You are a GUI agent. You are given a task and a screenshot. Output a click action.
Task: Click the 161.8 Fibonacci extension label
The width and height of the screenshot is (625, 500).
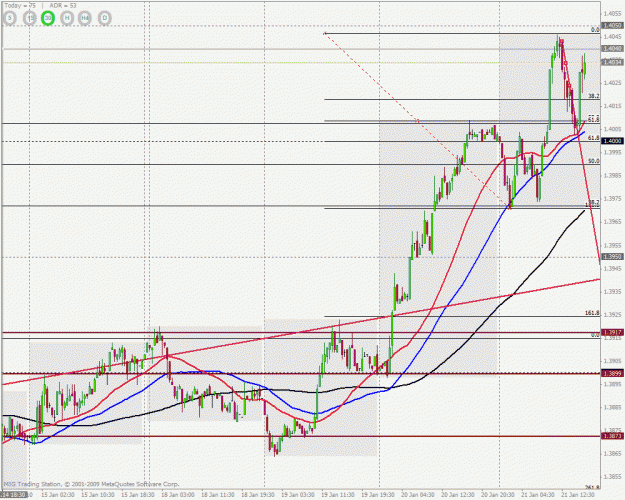[x=592, y=313]
